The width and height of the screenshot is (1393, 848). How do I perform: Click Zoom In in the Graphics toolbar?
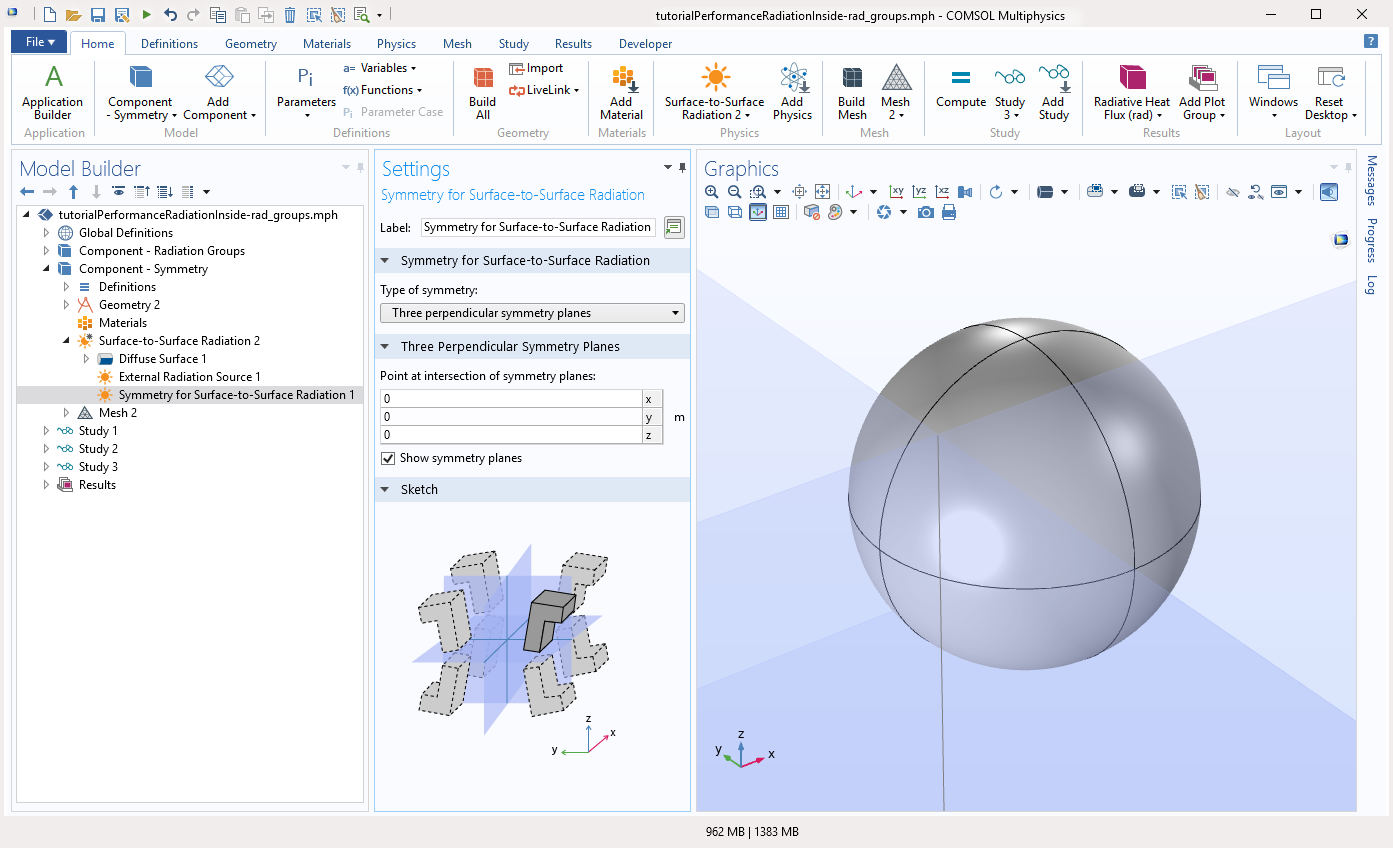(x=711, y=192)
